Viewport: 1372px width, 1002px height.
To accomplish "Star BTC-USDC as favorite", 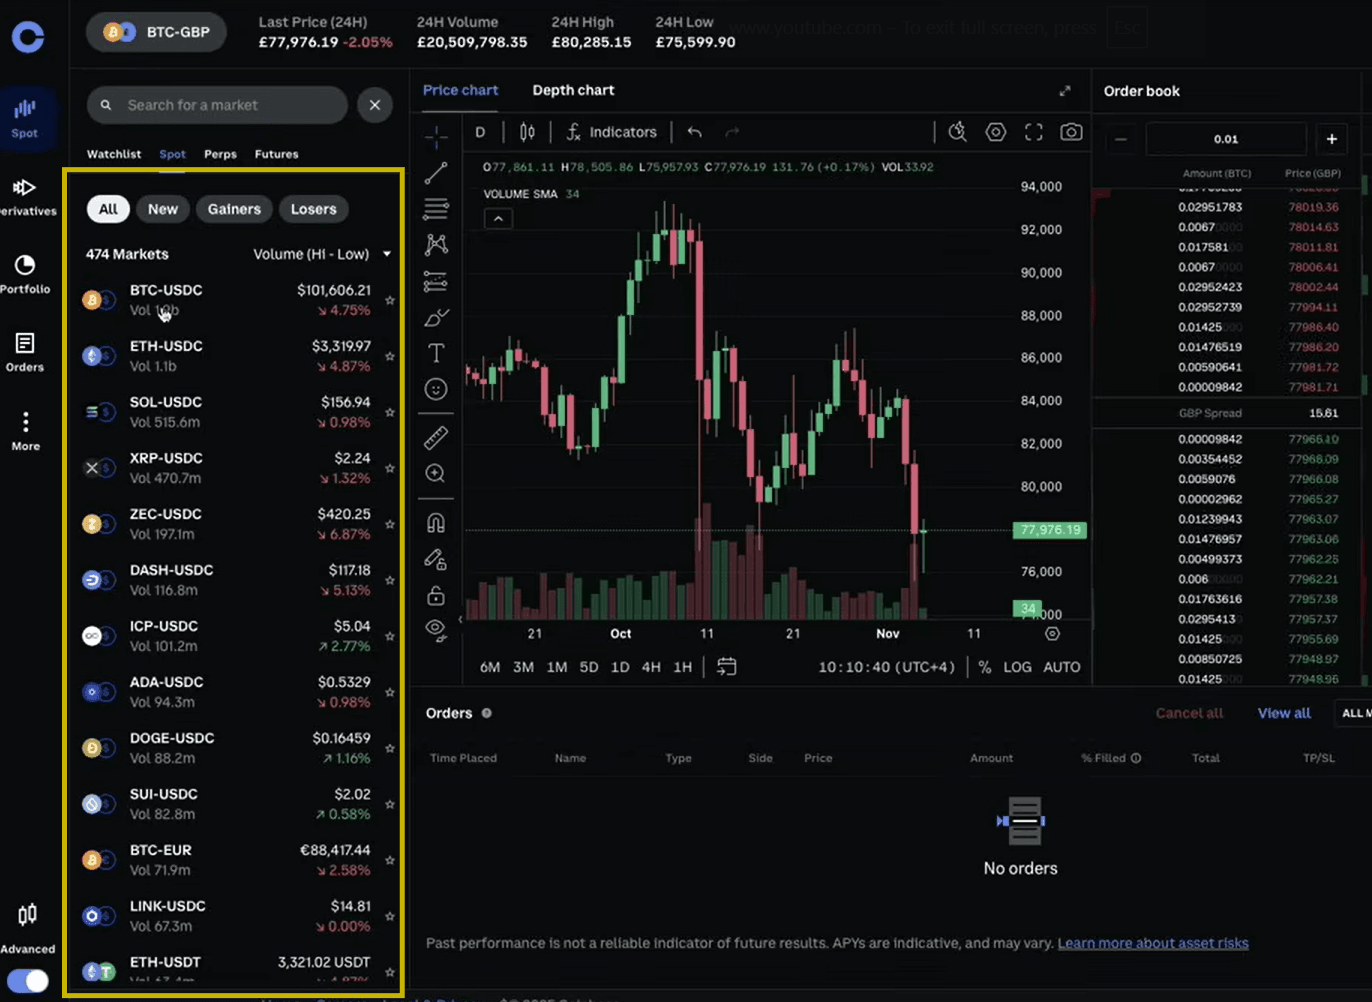I will tap(390, 300).
